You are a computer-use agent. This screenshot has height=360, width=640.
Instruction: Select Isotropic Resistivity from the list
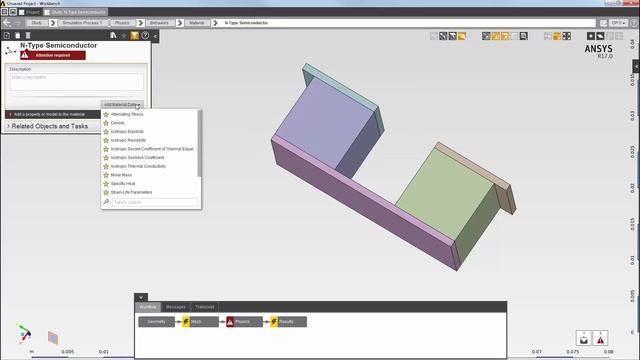tap(128, 140)
